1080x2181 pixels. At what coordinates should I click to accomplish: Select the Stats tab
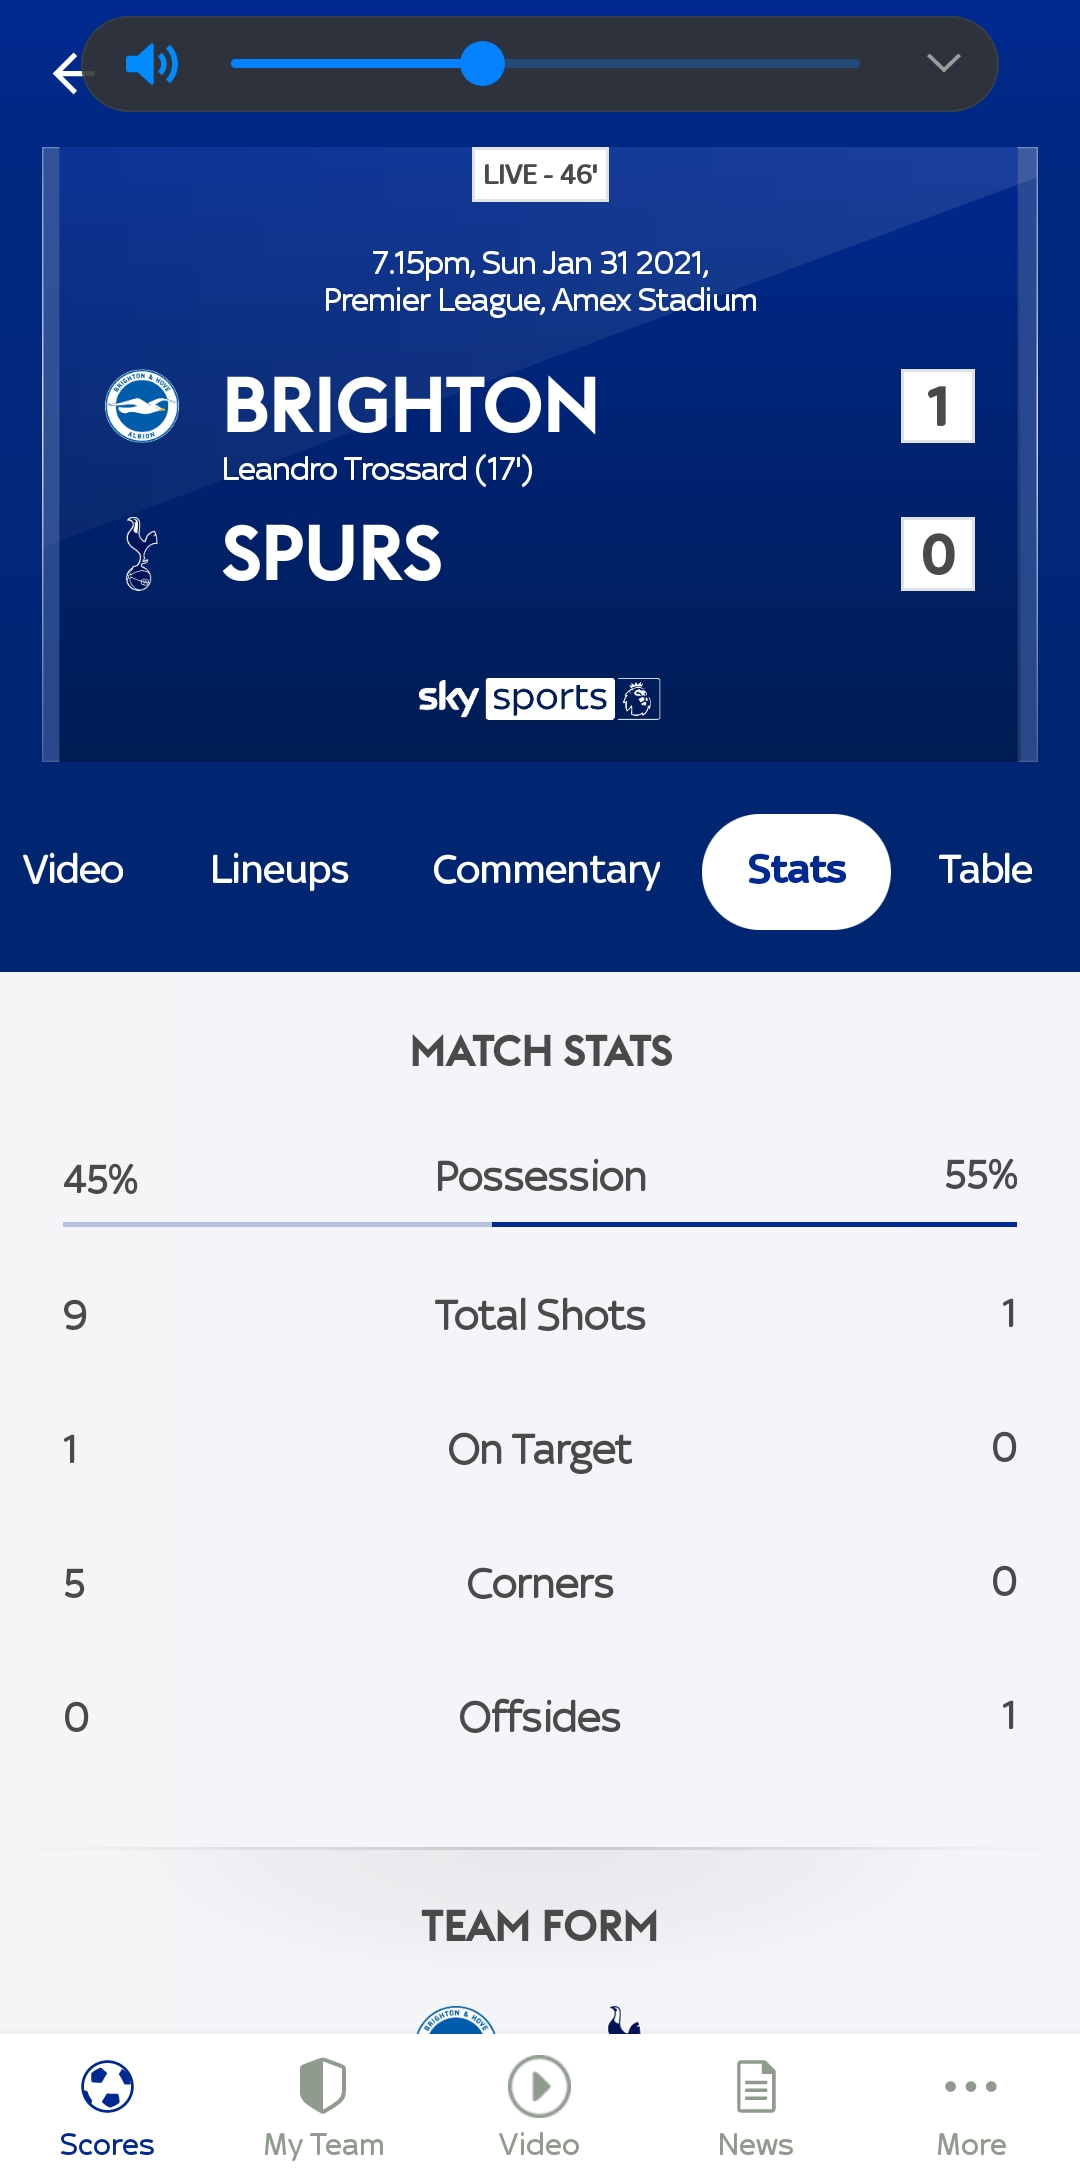796,871
